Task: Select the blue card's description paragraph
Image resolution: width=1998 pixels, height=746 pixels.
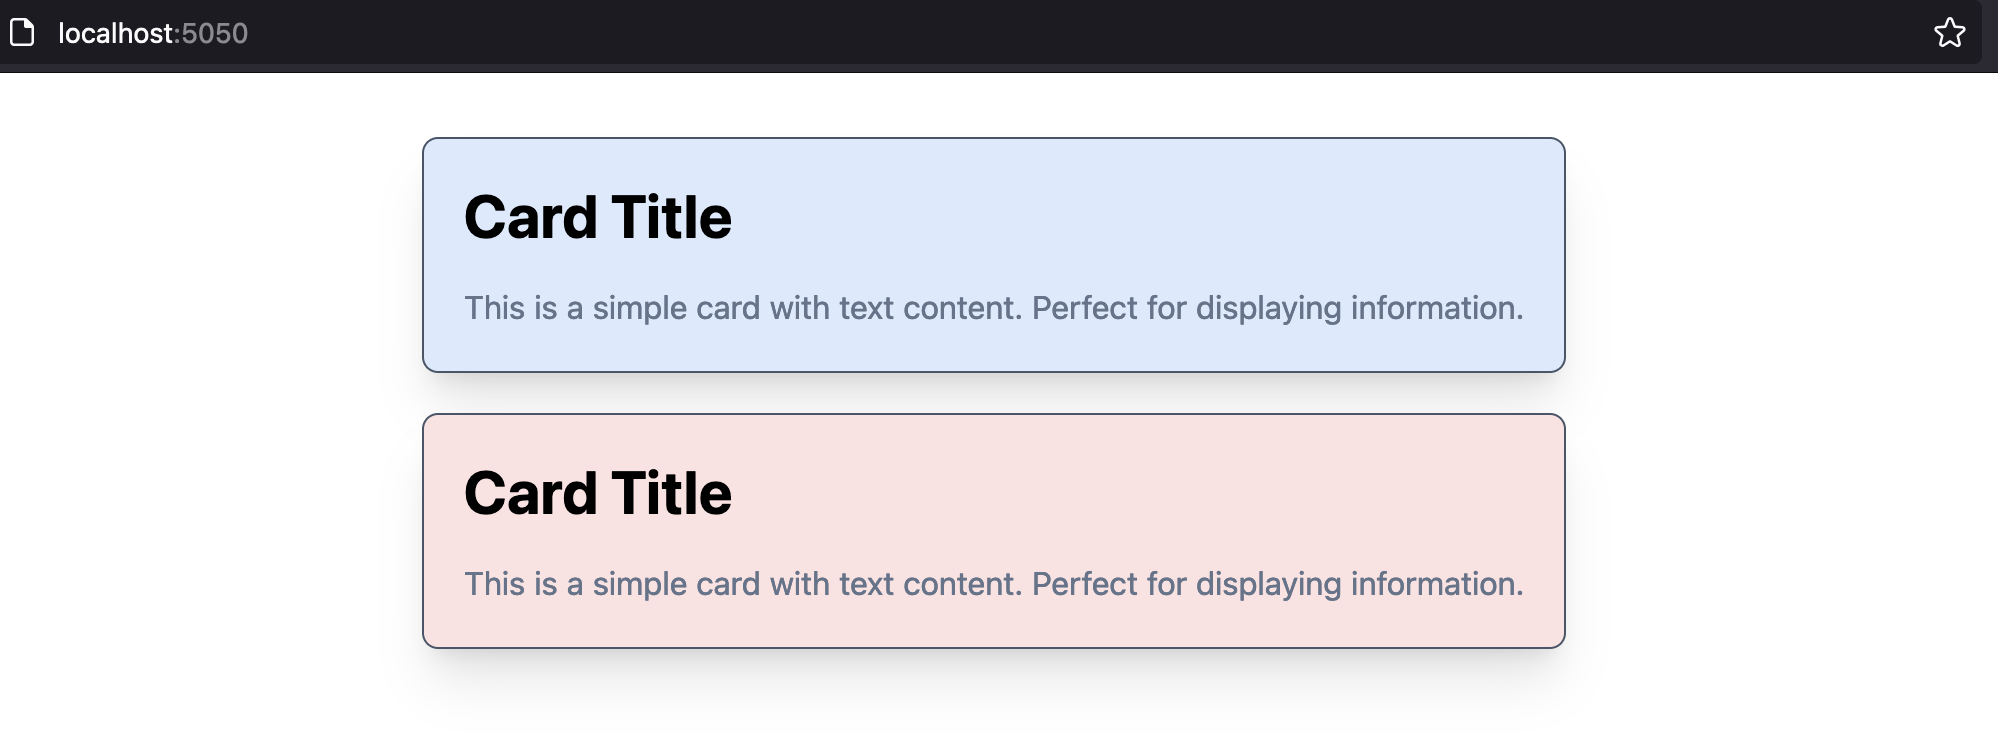Action: tap(994, 308)
